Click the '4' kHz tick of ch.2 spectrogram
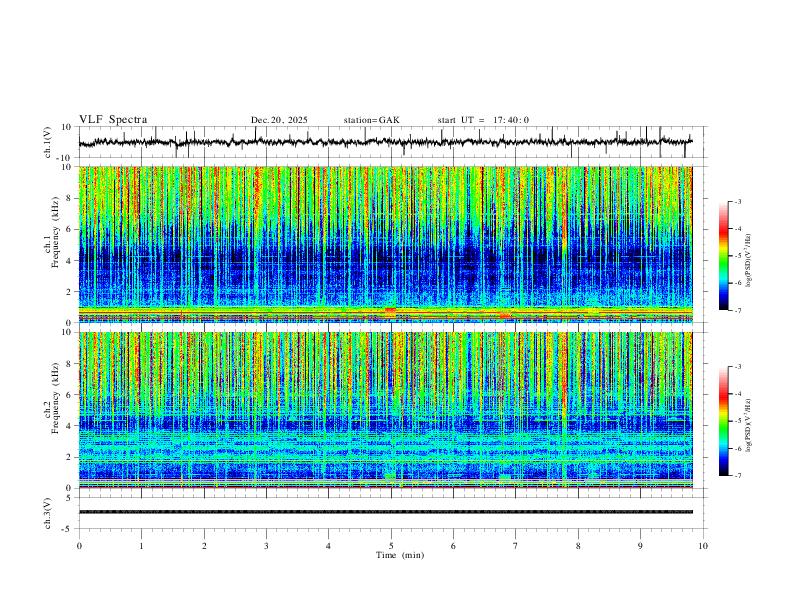792x612 pixels. pyautogui.click(x=70, y=426)
